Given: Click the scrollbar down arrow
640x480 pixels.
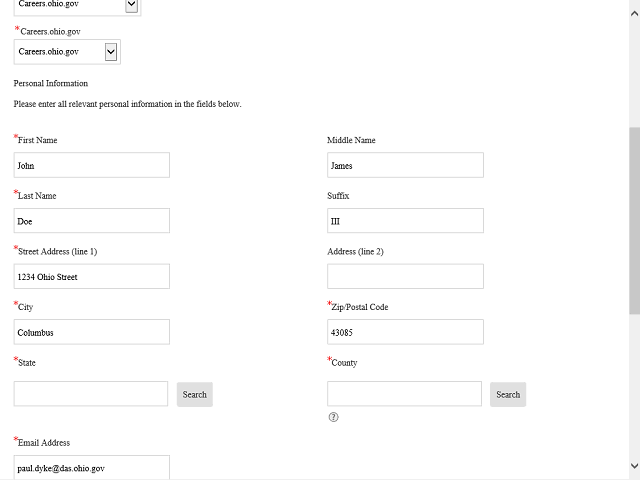Looking at the screenshot, I should [634, 466].
